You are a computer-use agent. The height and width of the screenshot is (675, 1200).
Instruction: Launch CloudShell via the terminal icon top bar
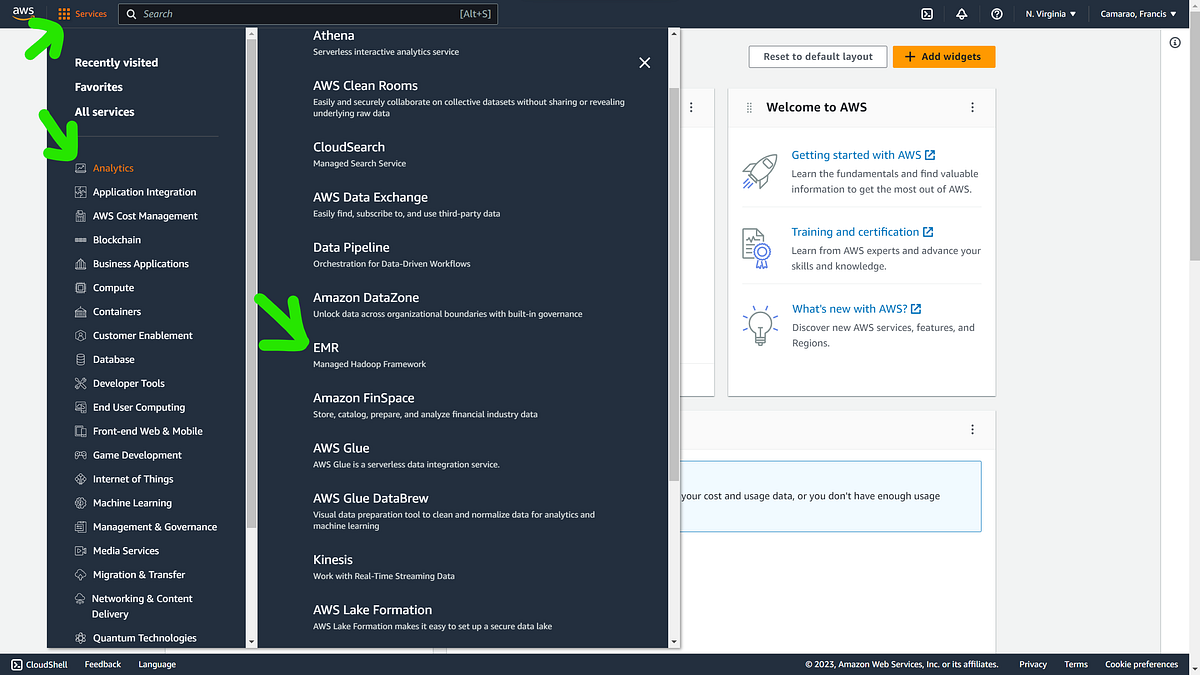tap(926, 13)
